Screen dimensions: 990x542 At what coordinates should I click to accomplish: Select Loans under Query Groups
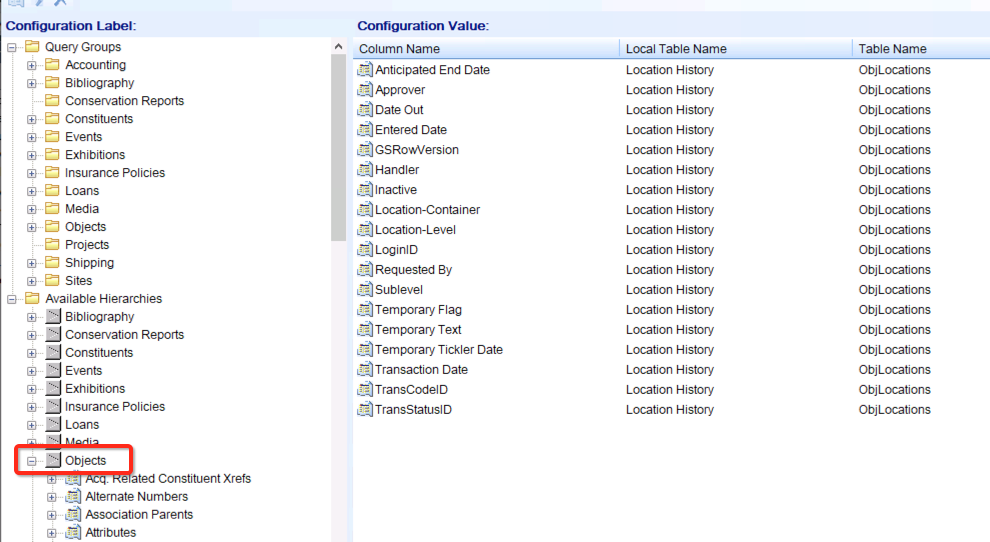click(82, 191)
